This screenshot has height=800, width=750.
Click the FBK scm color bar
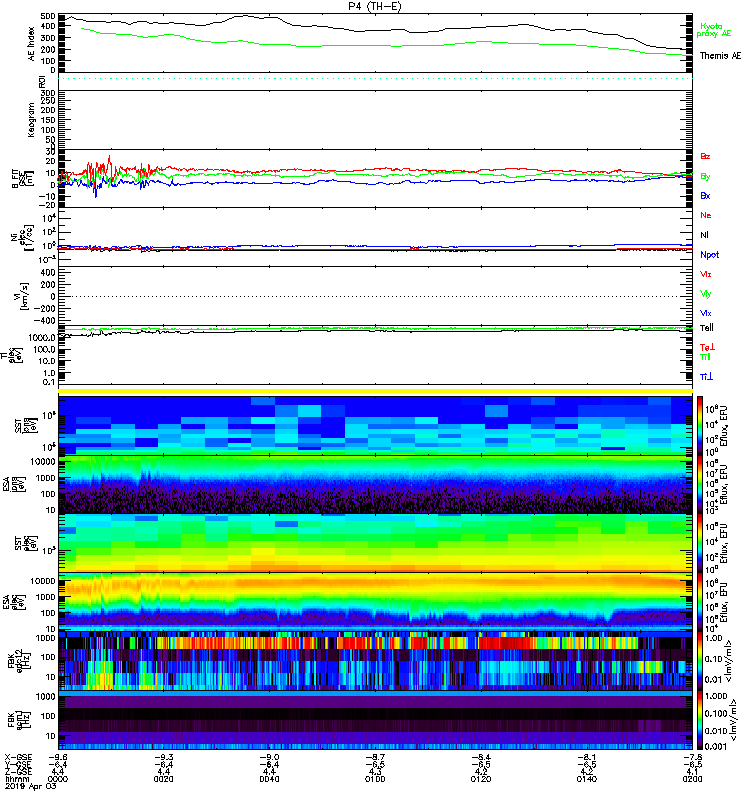pos(700,719)
